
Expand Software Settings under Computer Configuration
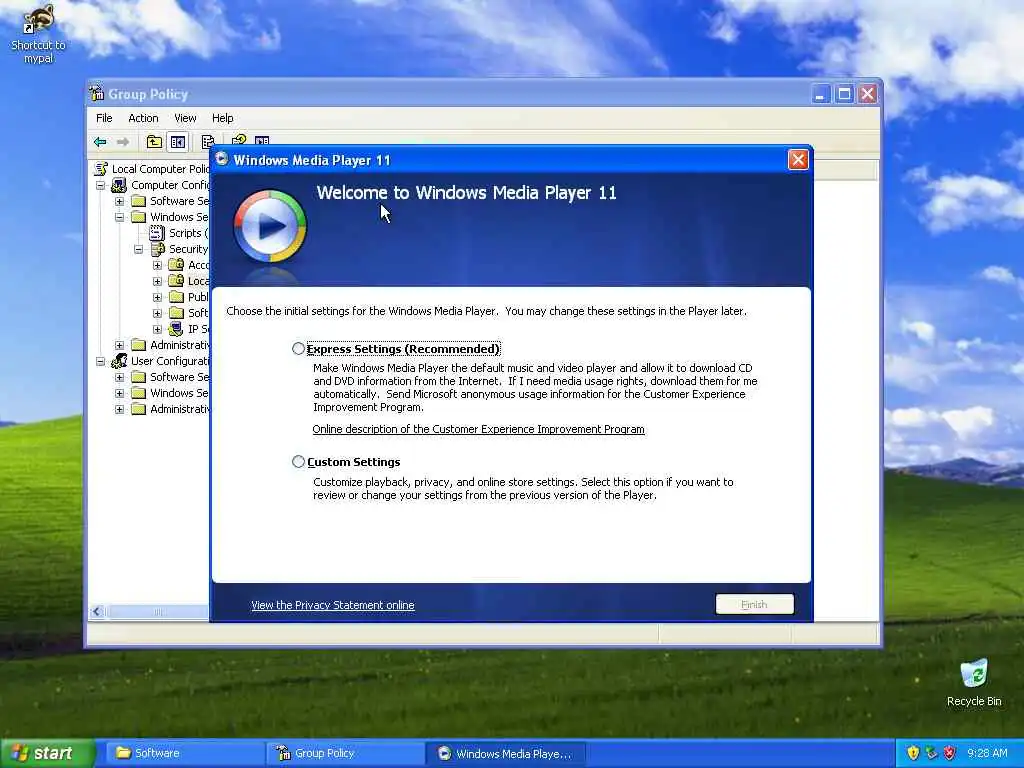(120, 201)
